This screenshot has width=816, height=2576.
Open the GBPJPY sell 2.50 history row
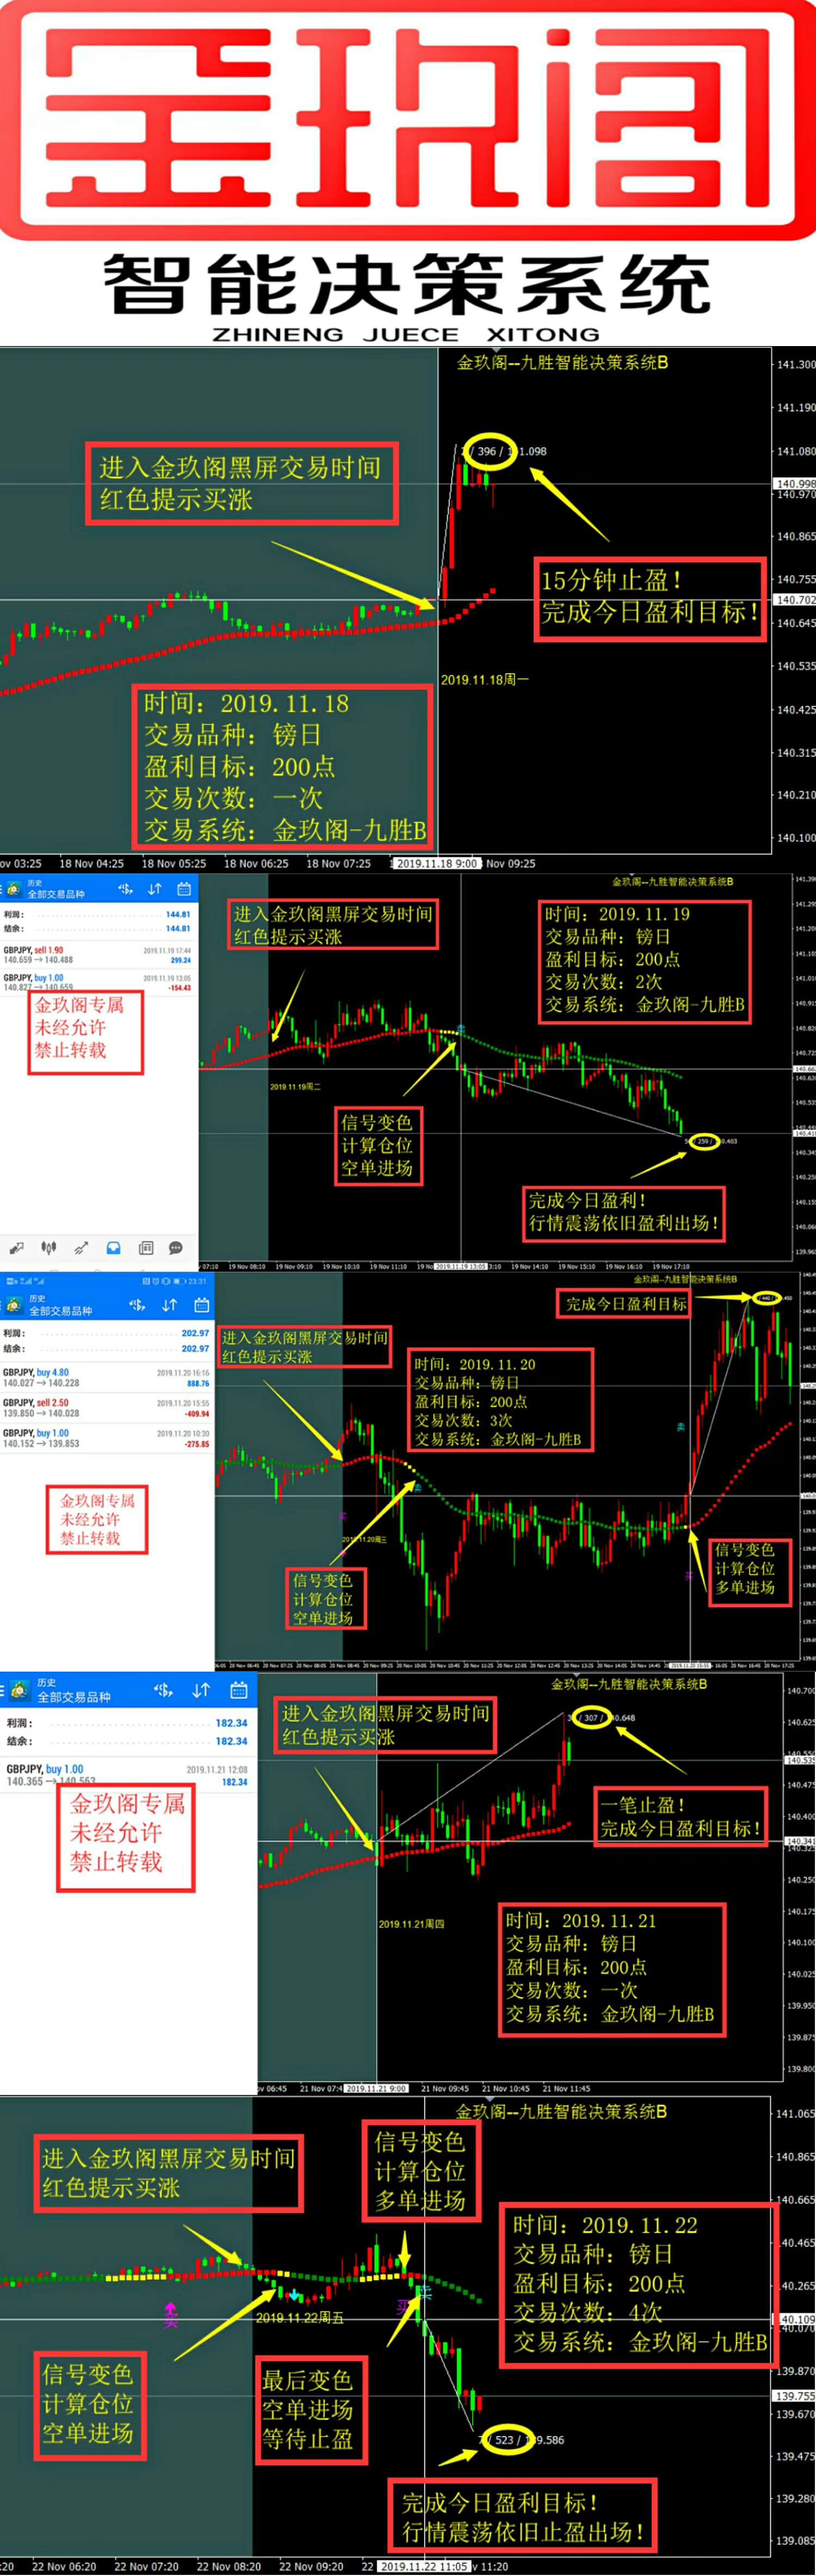pyautogui.click(x=106, y=1408)
